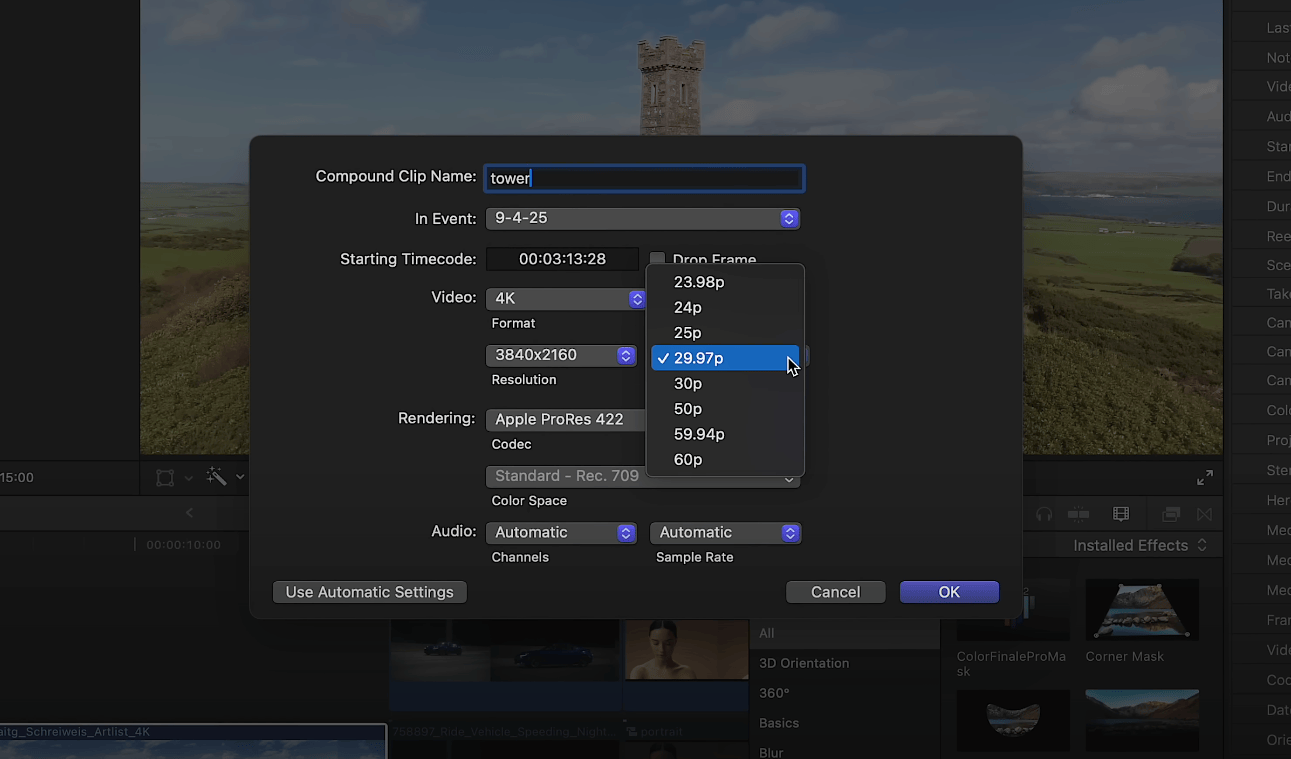Select the Corner Mask effect thumbnail
Image resolution: width=1291 pixels, height=759 pixels.
click(x=1142, y=610)
